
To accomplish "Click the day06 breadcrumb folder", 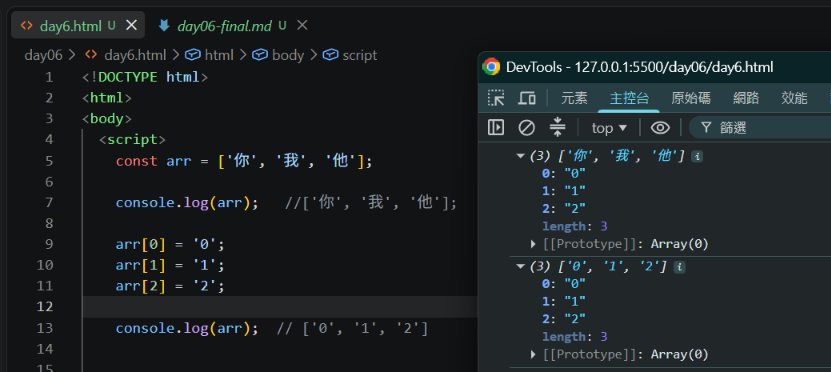I will [x=43, y=55].
